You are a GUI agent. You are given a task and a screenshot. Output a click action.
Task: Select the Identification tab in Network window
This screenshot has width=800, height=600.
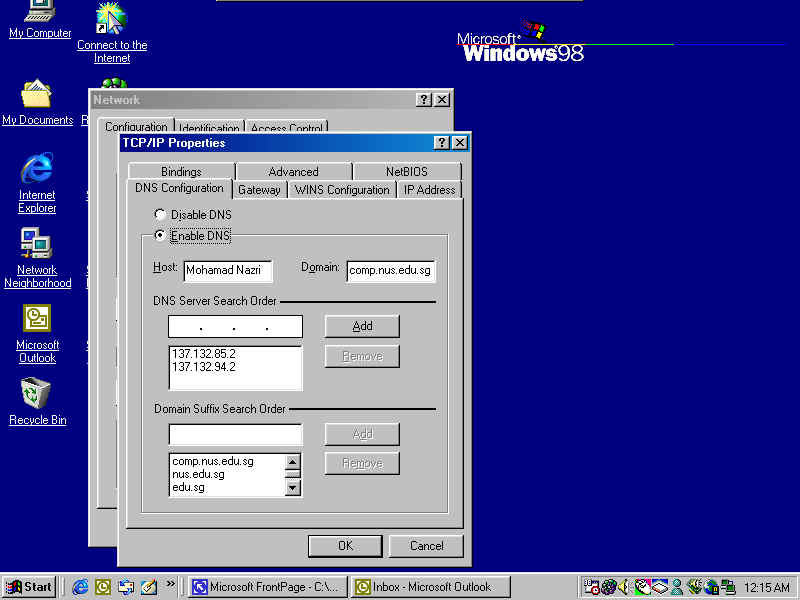click(209, 127)
